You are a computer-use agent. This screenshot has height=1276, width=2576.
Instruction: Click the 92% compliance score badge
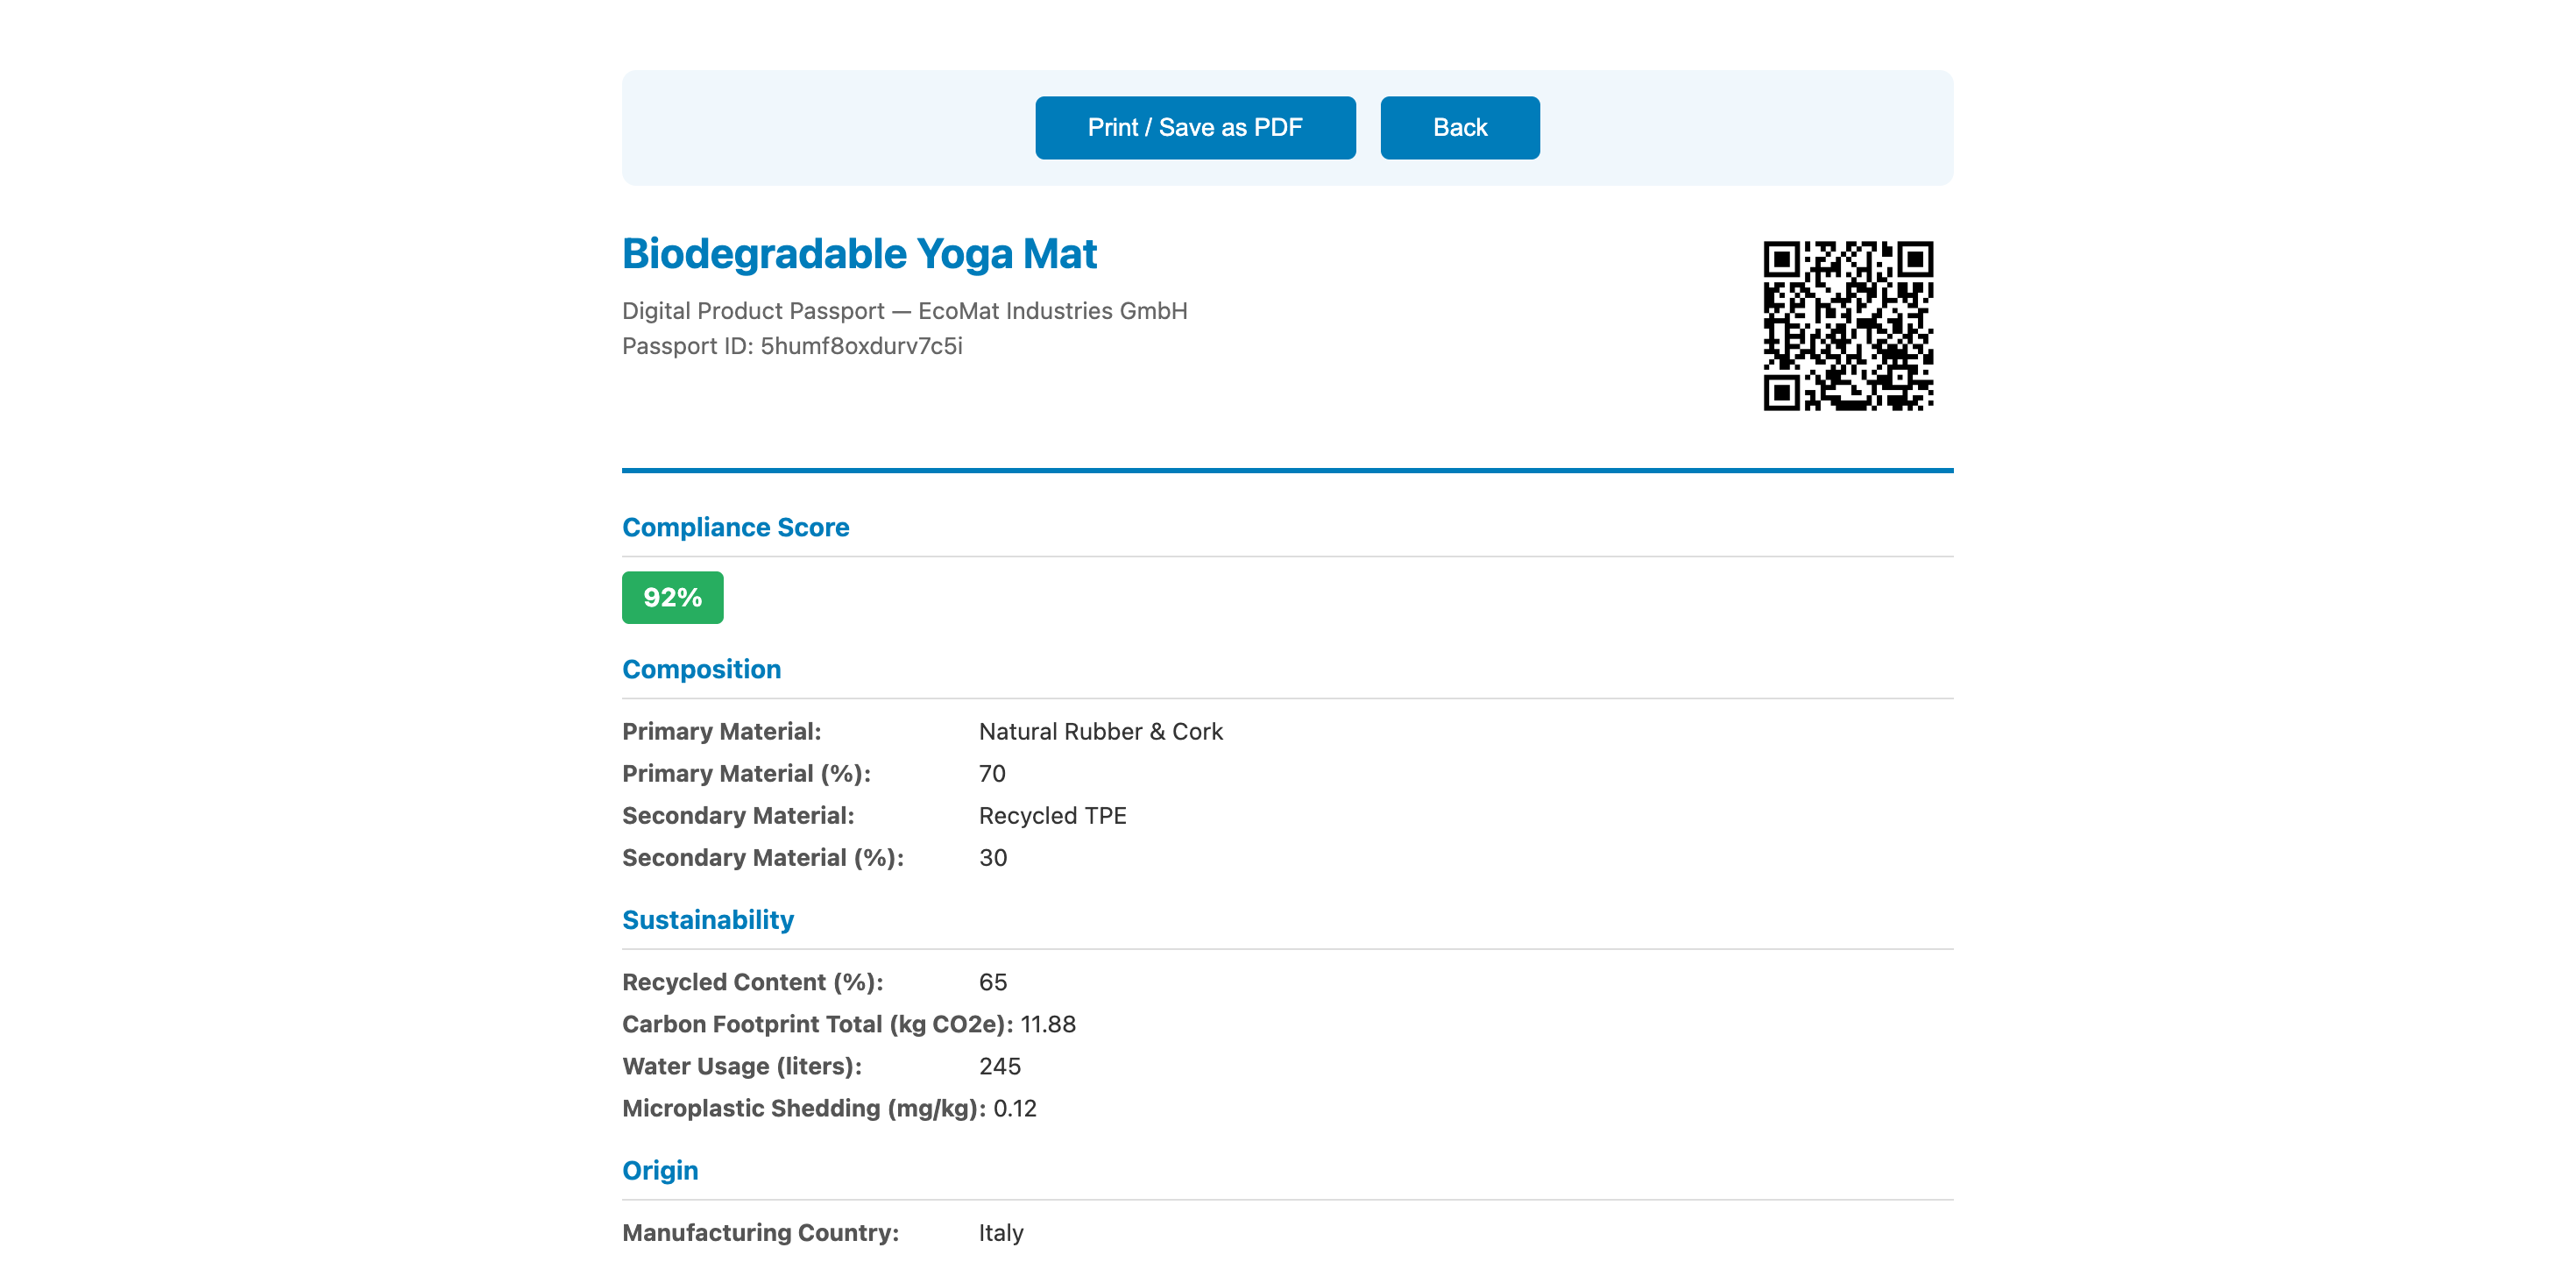(x=672, y=597)
